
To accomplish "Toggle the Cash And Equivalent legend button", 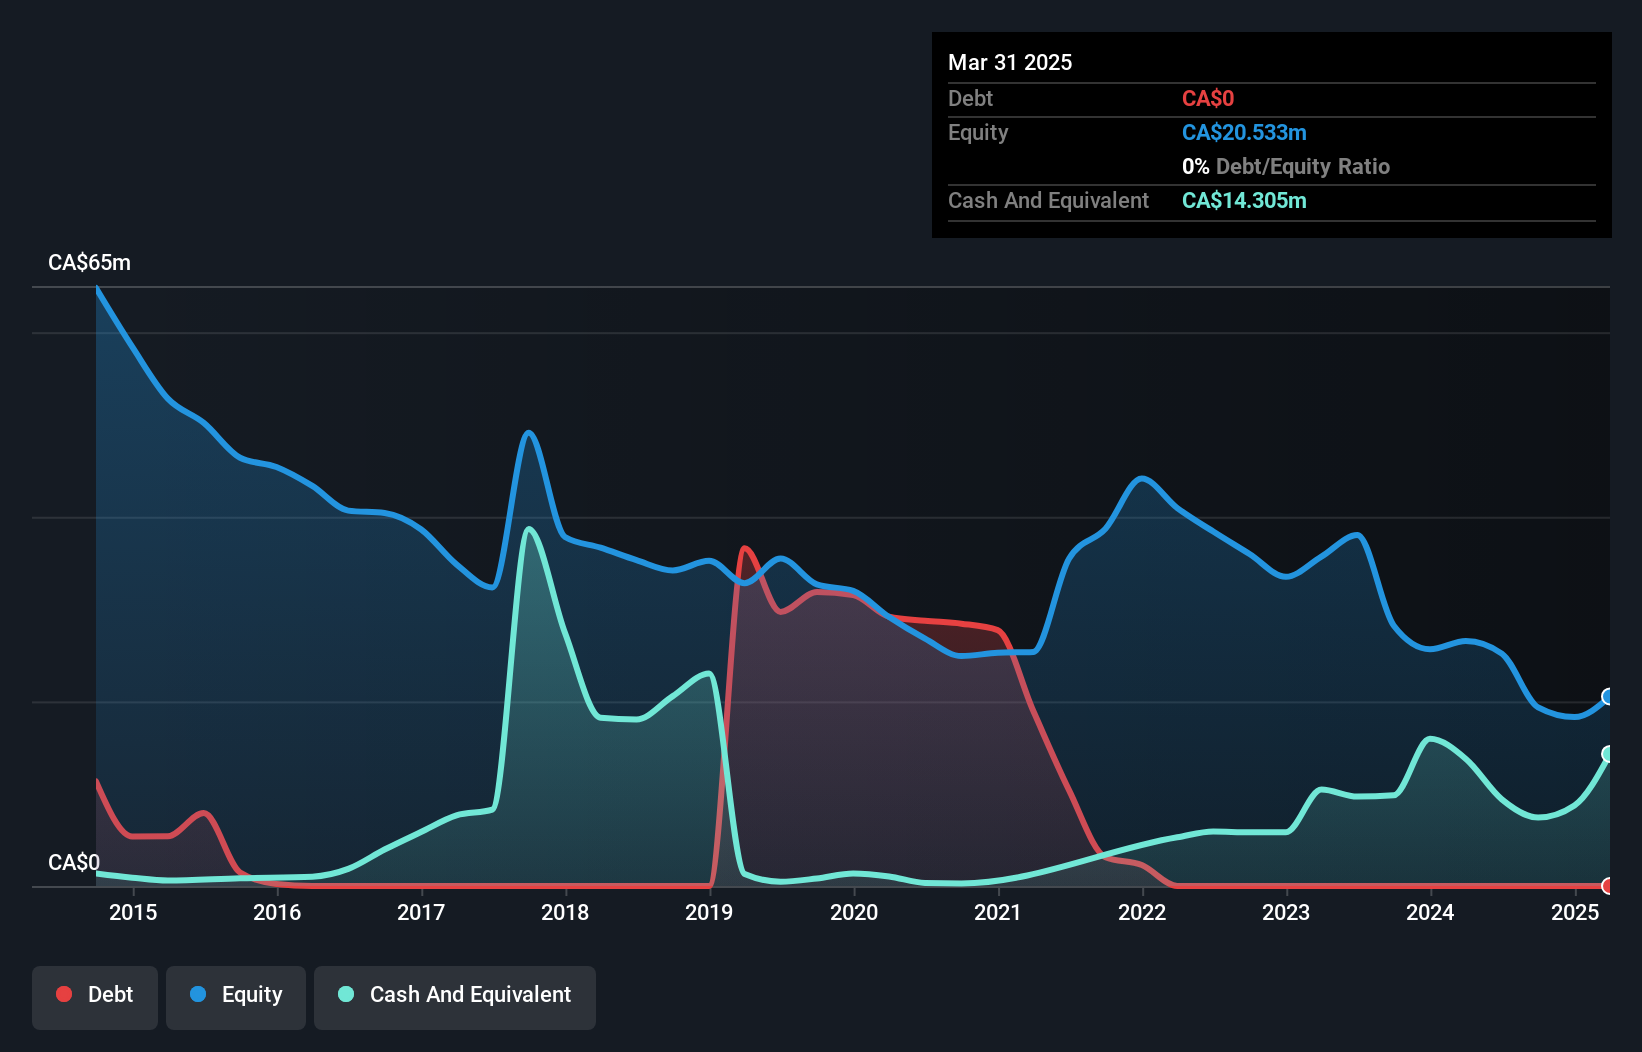I will (455, 997).
